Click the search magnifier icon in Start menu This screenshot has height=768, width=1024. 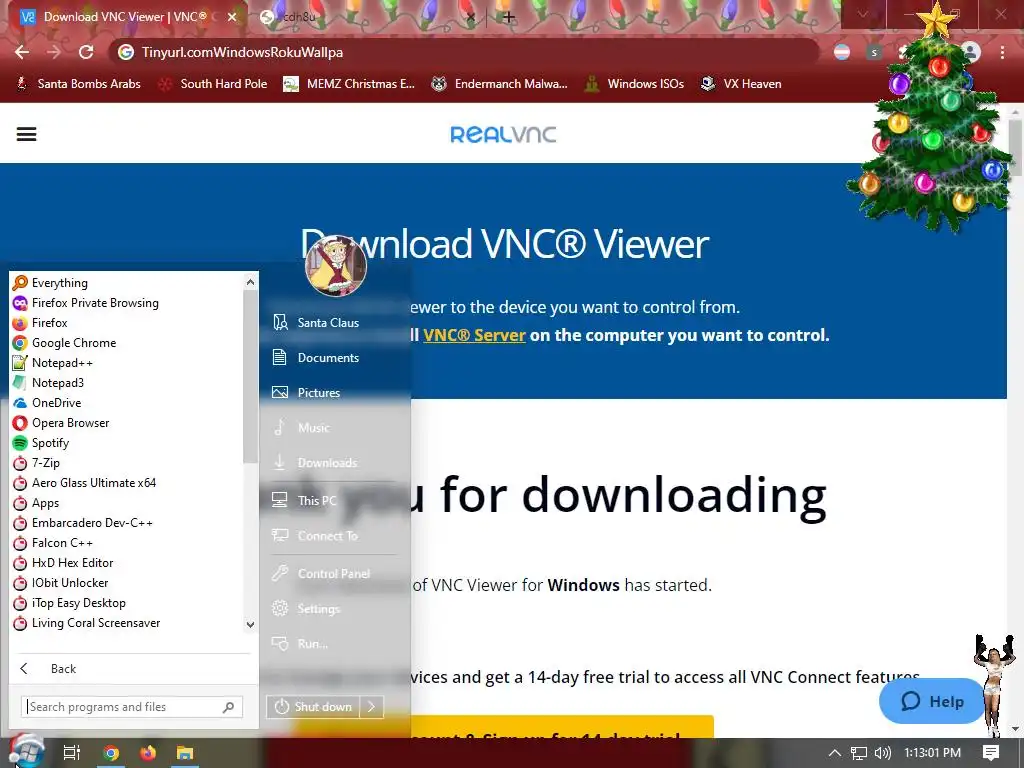229,707
